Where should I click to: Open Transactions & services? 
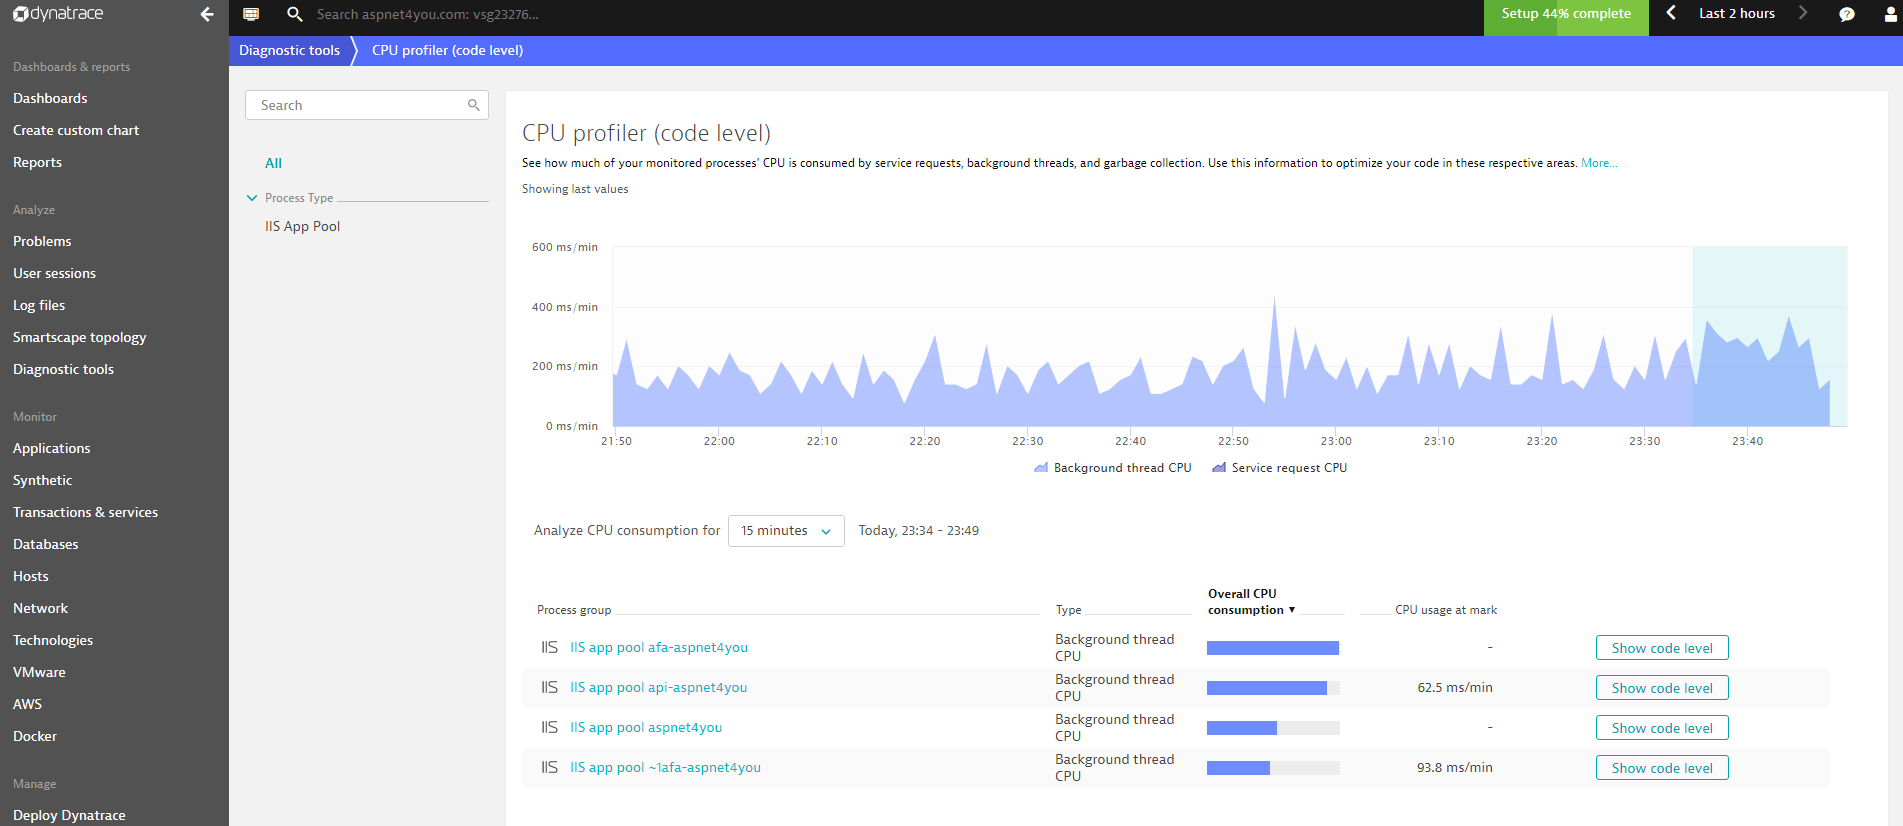85,512
